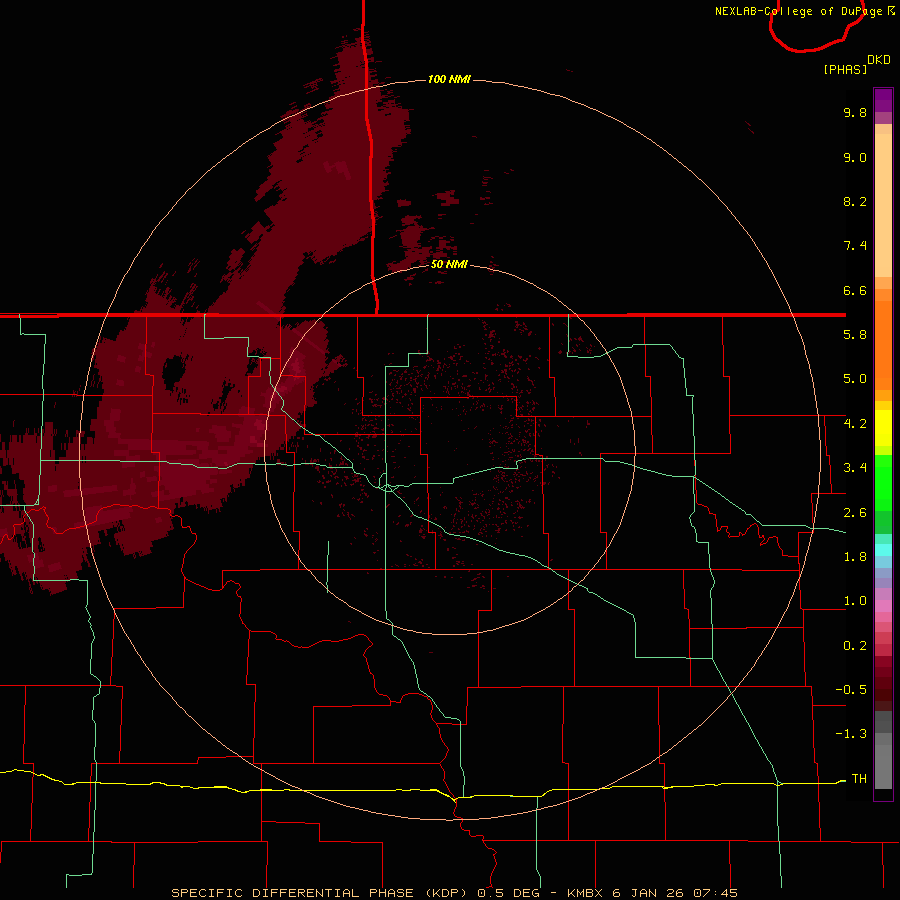Click the 4.2 scale value
This screenshot has width=900, height=900.
pos(855,424)
